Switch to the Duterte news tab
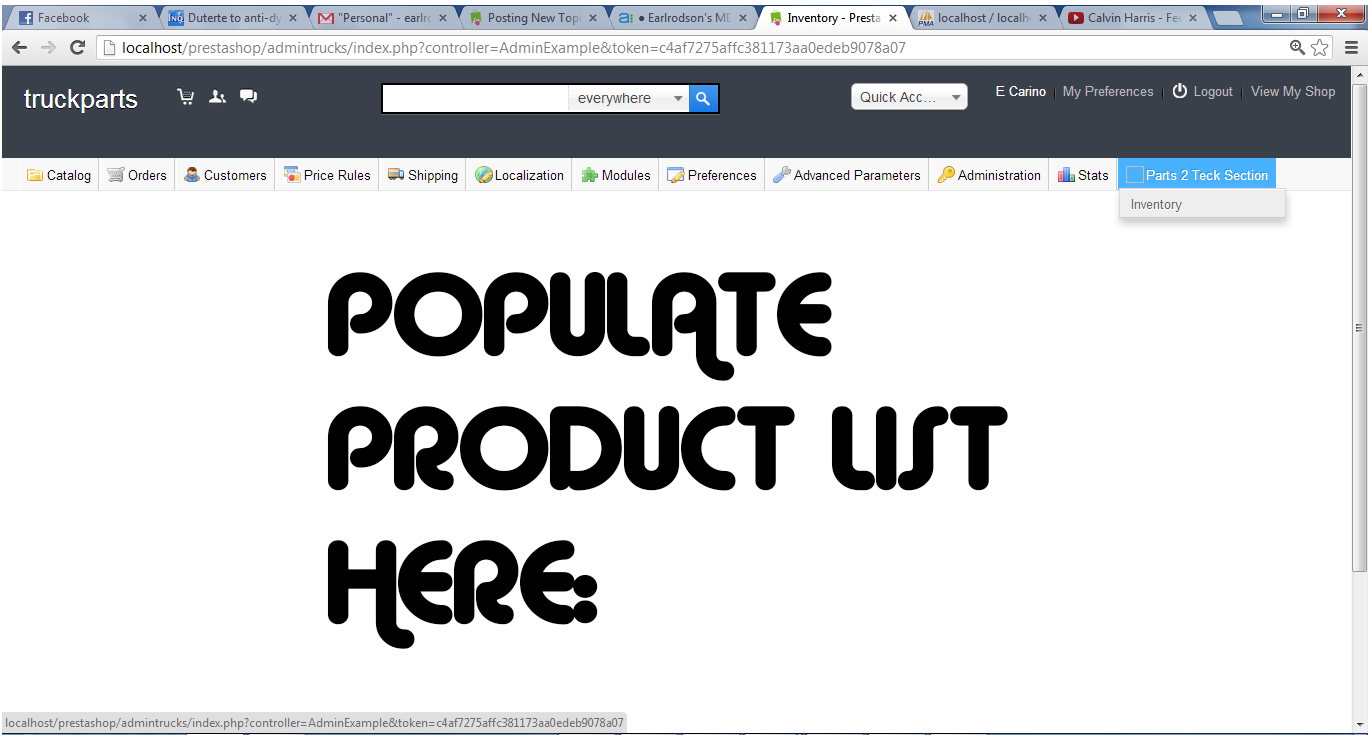1370x735 pixels. tap(230, 18)
